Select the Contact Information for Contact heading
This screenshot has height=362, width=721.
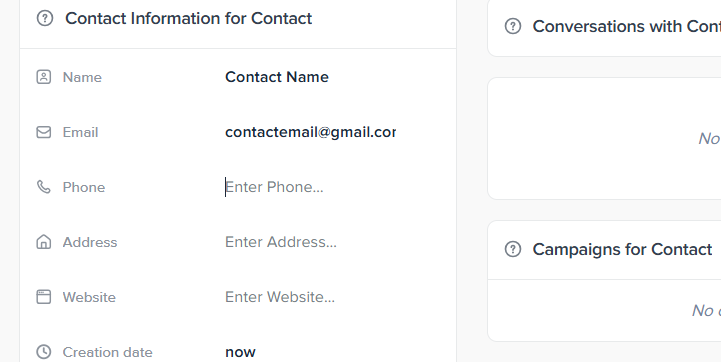[189, 18]
